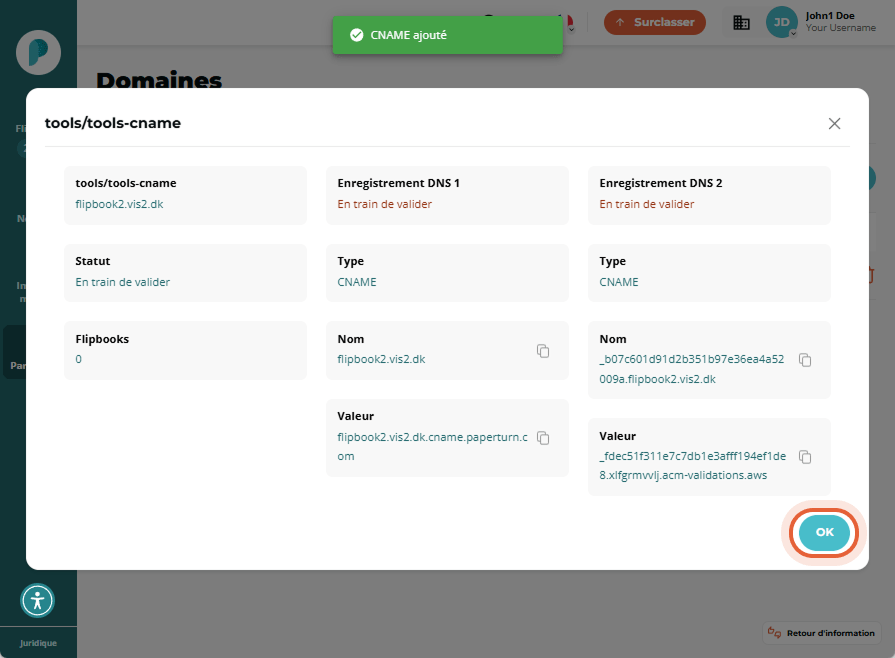This screenshot has width=895, height=658.
Task: Select DNS 2 Nom record text
Action: 692,369
